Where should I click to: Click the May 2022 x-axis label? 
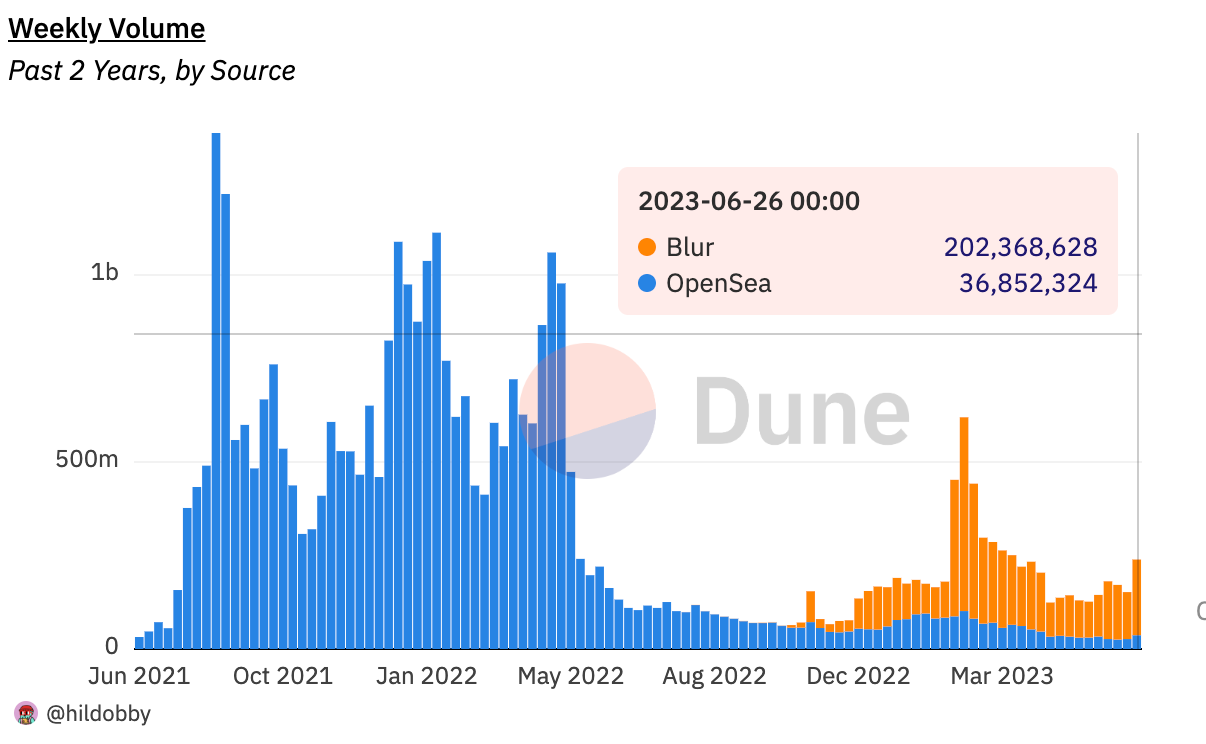[x=570, y=676]
